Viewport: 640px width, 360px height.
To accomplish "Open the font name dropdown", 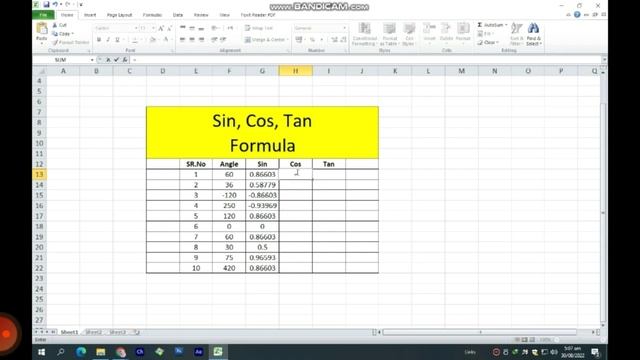I will click(136, 28).
